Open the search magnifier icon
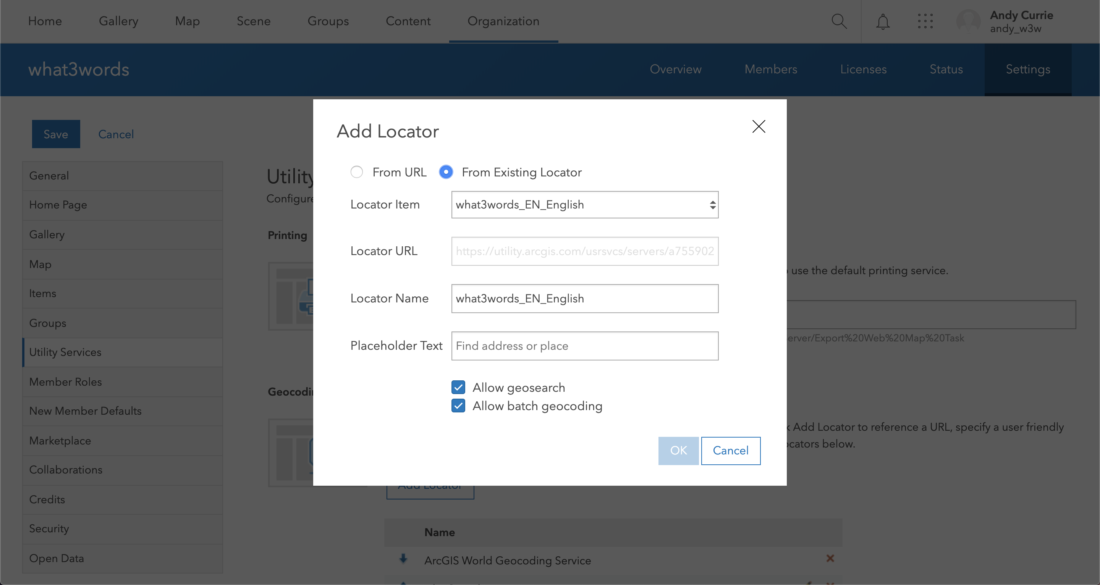This screenshot has height=585, width=1100. [x=839, y=21]
